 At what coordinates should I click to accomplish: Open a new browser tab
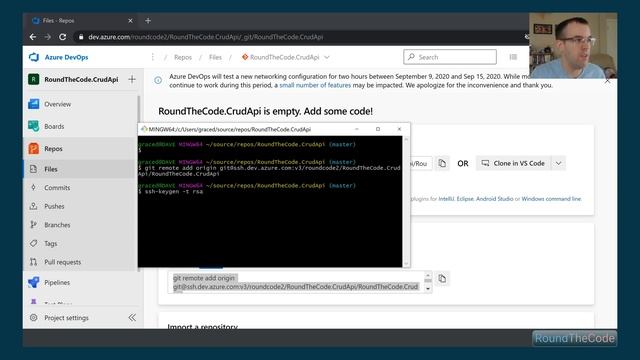[148, 20]
